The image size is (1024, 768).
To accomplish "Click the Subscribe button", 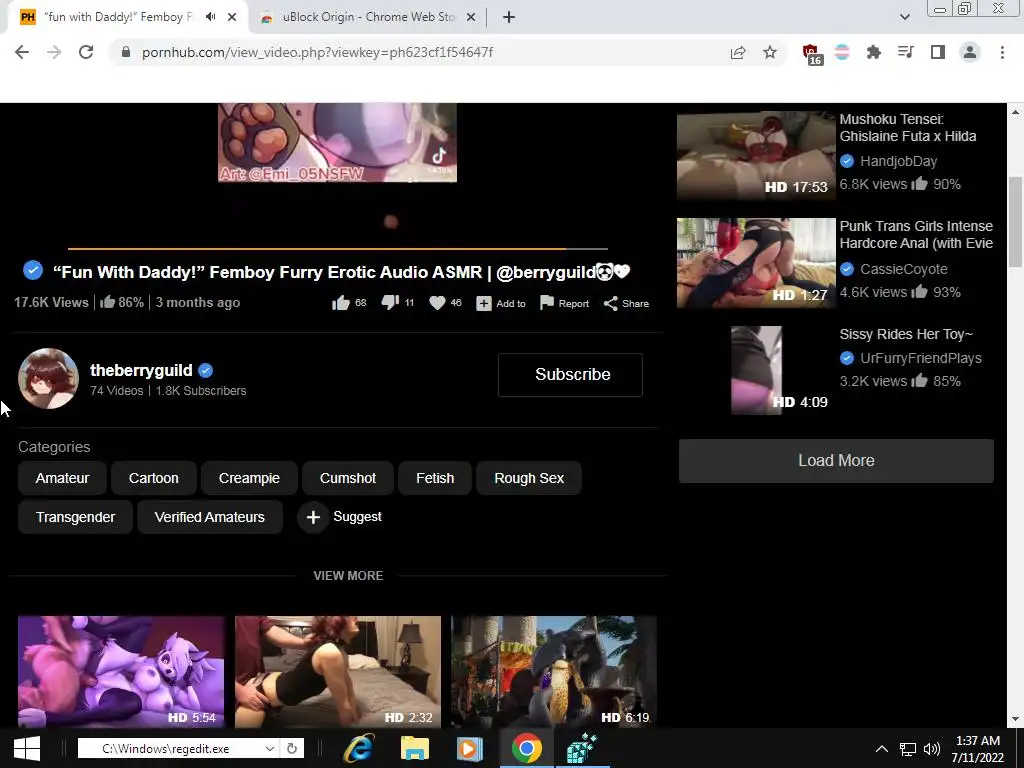I will click(x=570, y=374).
